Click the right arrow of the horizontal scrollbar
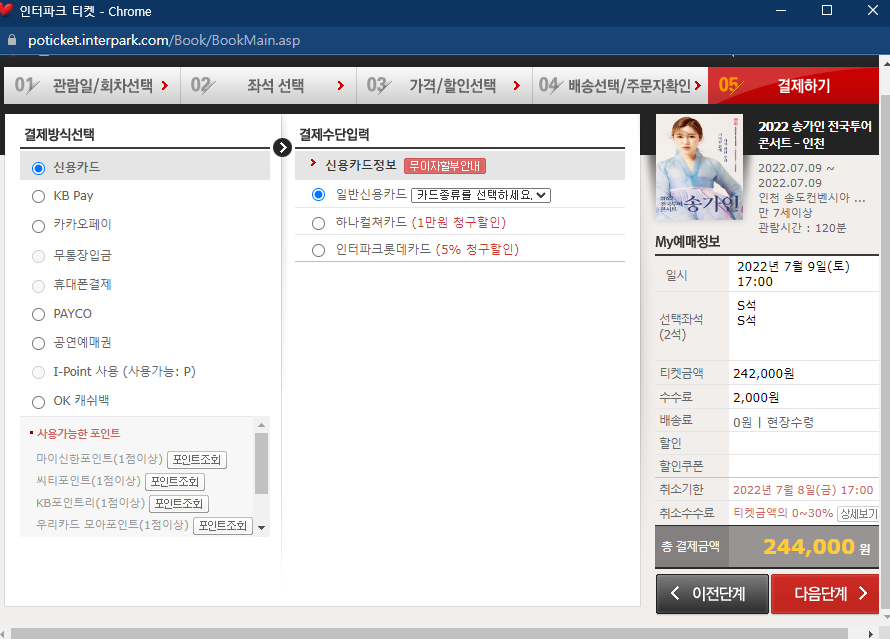The width and height of the screenshot is (890, 639). 871,634
